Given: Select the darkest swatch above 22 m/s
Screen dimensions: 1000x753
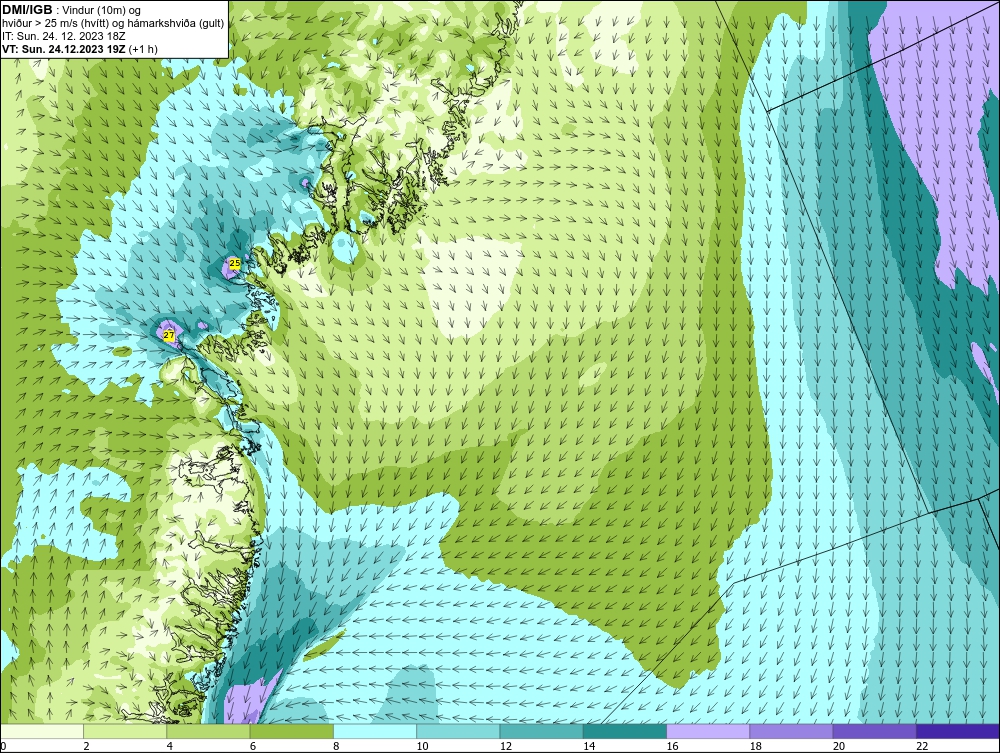Looking at the screenshot, I should point(958,731).
